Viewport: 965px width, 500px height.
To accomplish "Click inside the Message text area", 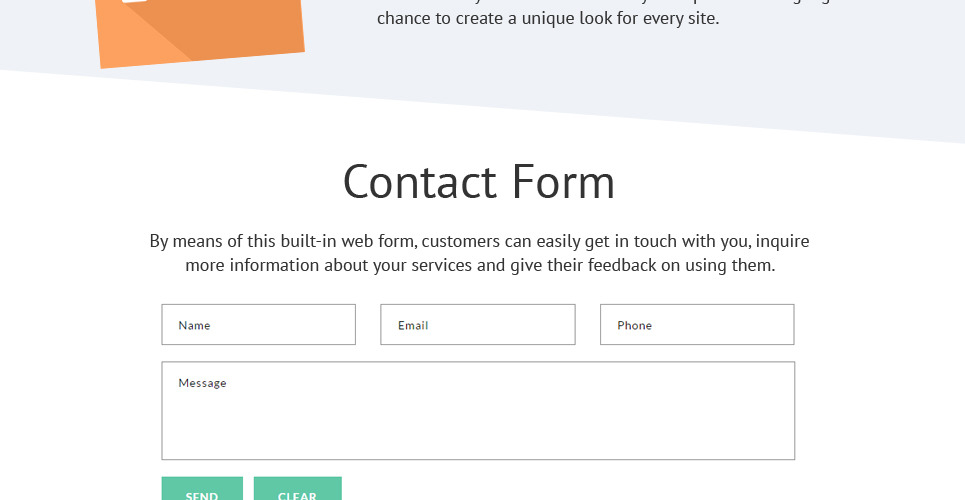I will pos(478,420).
